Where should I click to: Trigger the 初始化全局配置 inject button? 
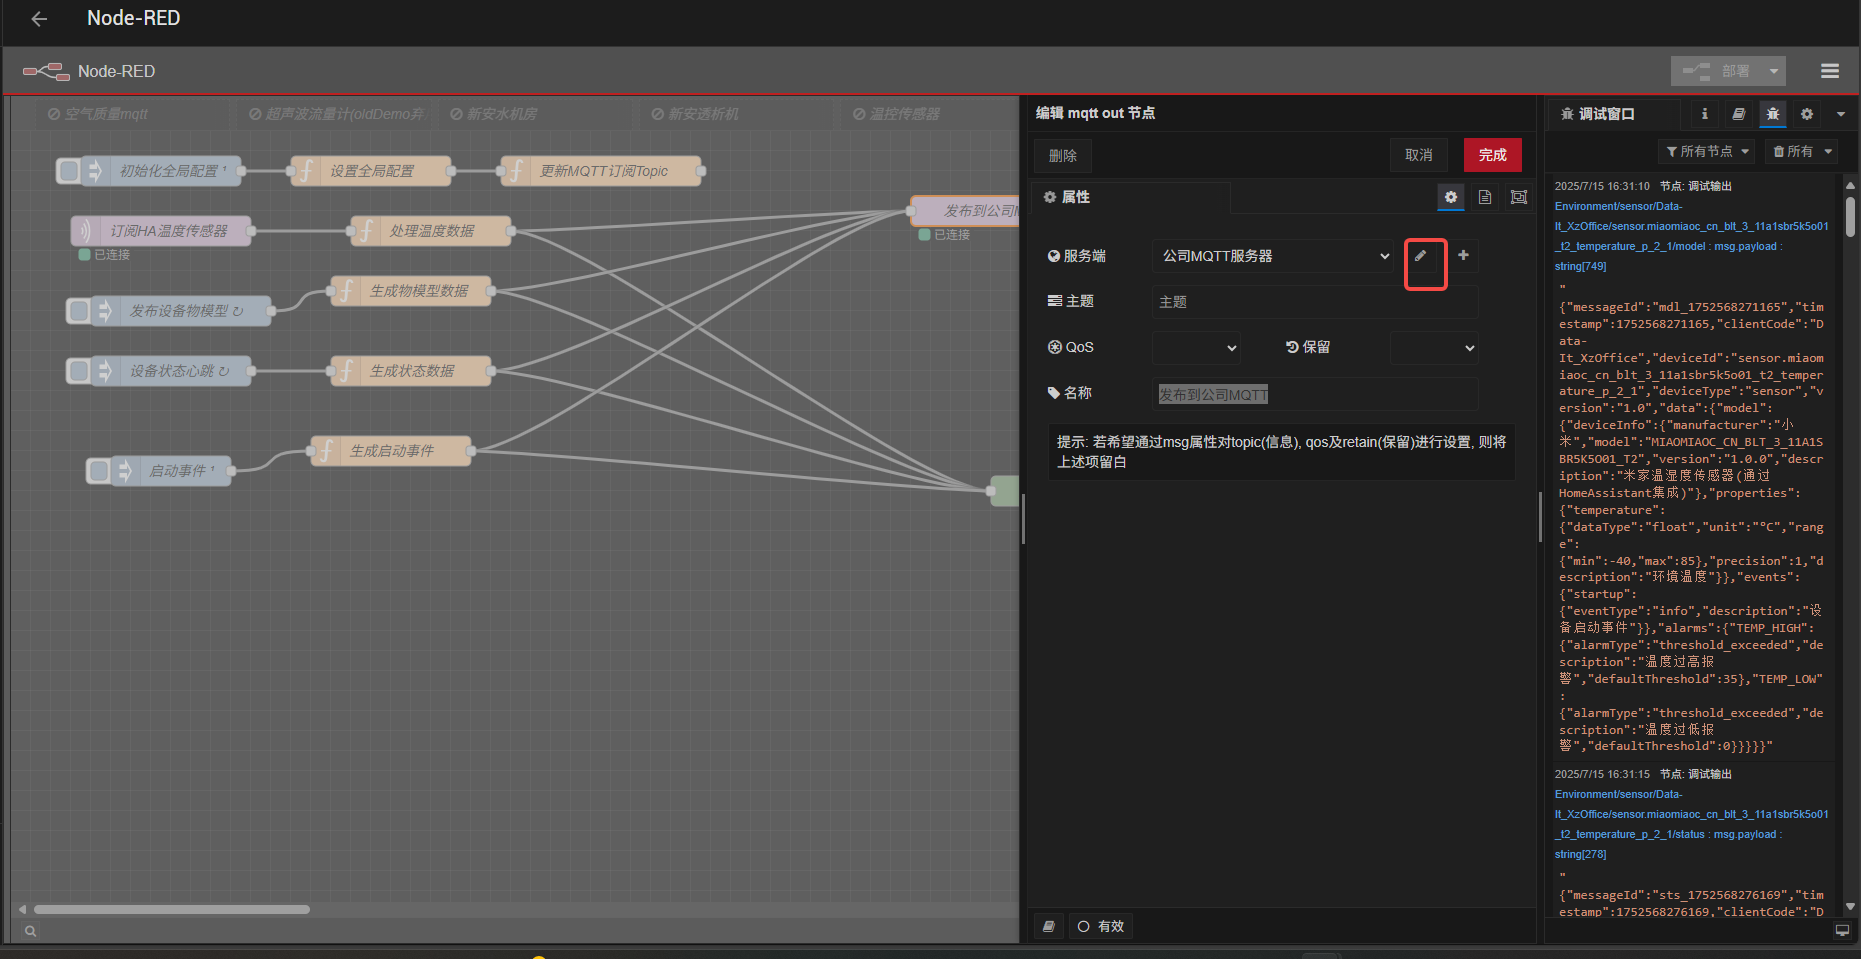(69, 171)
